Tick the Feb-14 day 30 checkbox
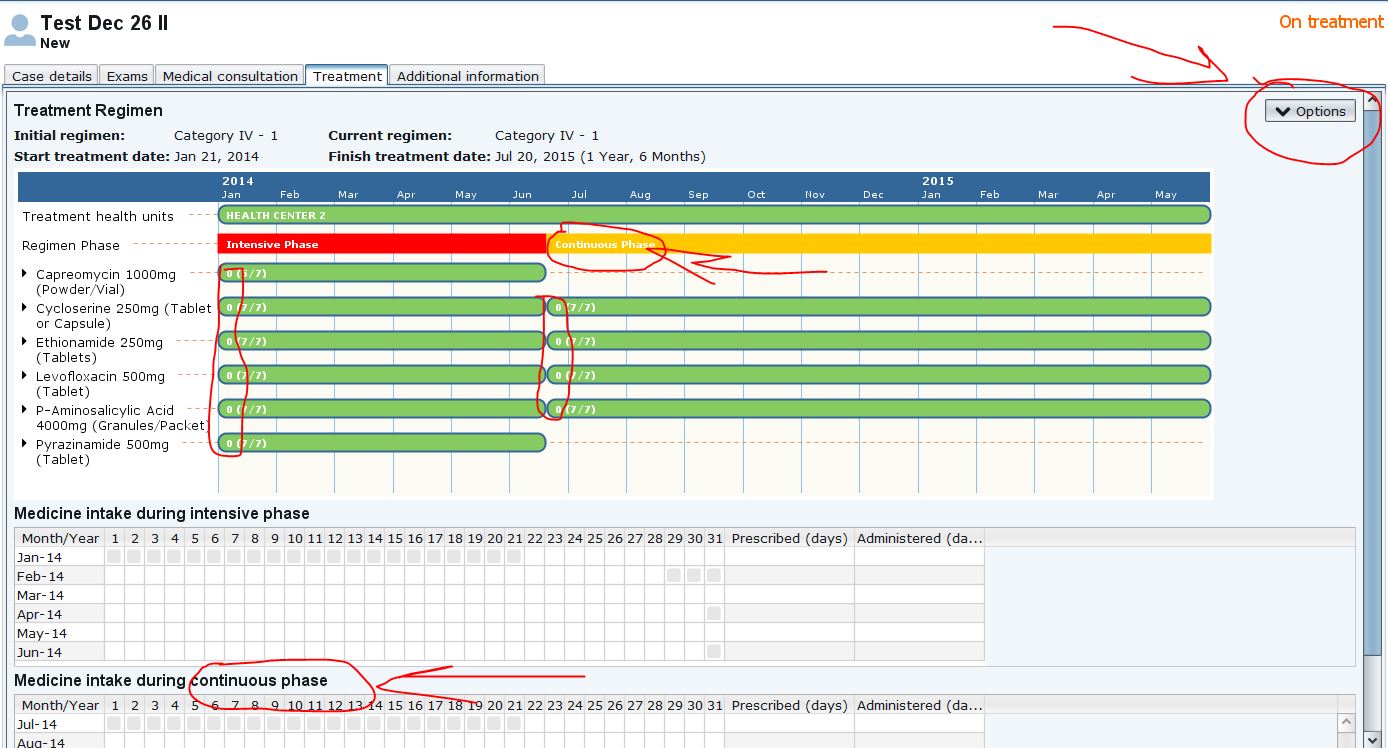 (x=694, y=576)
